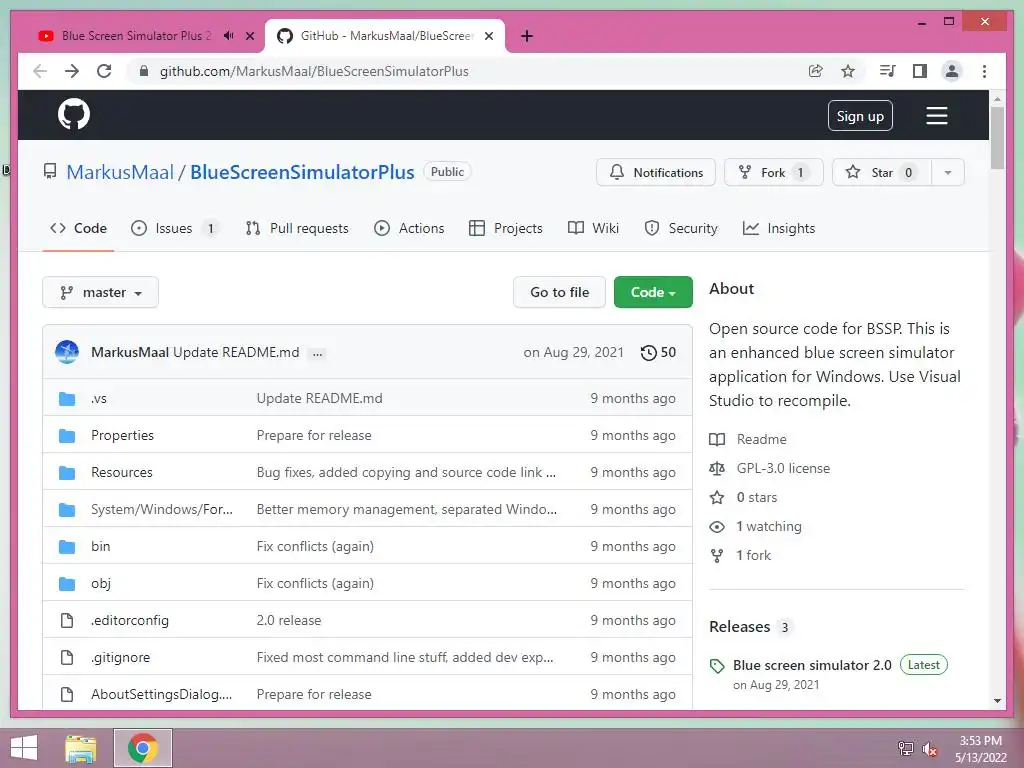Star the repository

coord(882,172)
